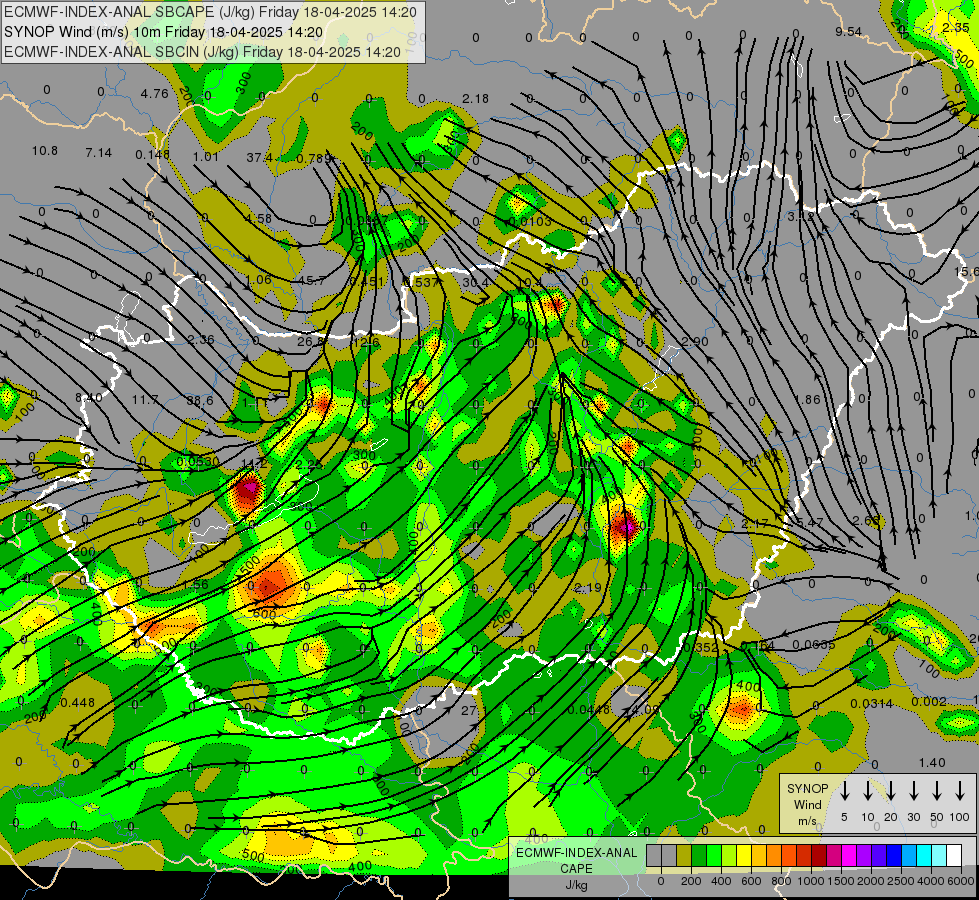The height and width of the screenshot is (900, 979).
Task: Click the map value "2.90"
Action: click(x=695, y=341)
